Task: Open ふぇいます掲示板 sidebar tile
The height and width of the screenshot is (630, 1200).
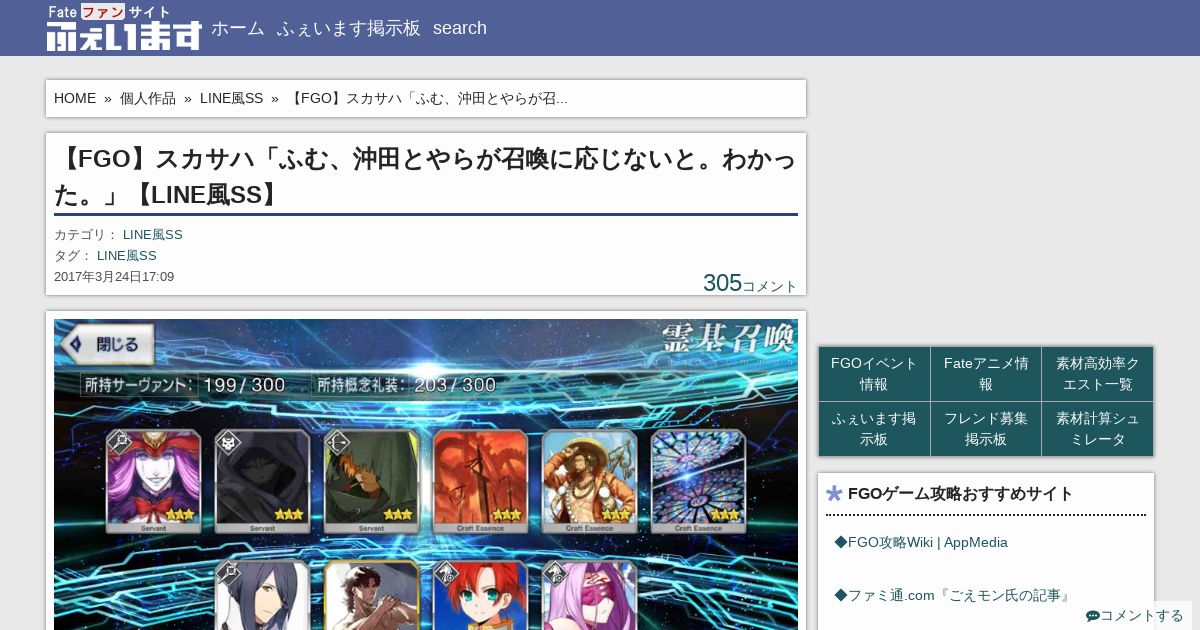Action: [x=874, y=429]
